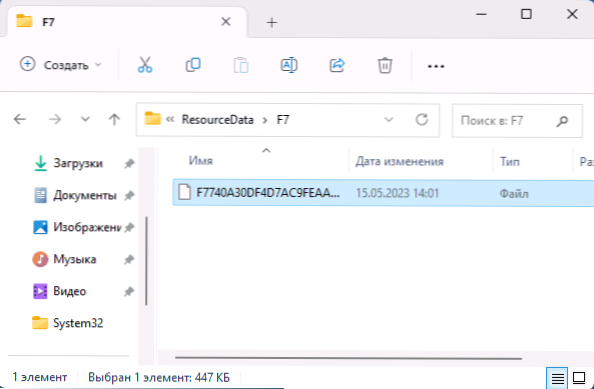This screenshot has width=594, height=389.
Task: Click the Share icon in toolbar
Action: click(337, 65)
